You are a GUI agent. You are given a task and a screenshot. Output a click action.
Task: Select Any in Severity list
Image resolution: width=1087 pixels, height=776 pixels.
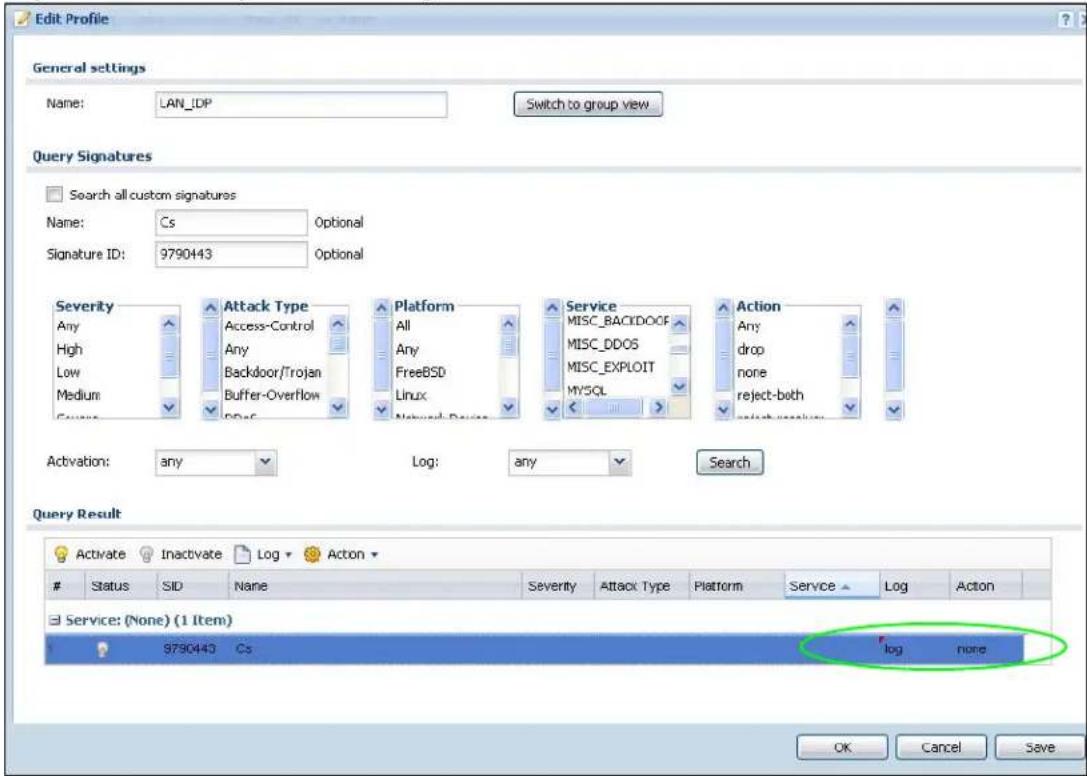click(68, 326)
